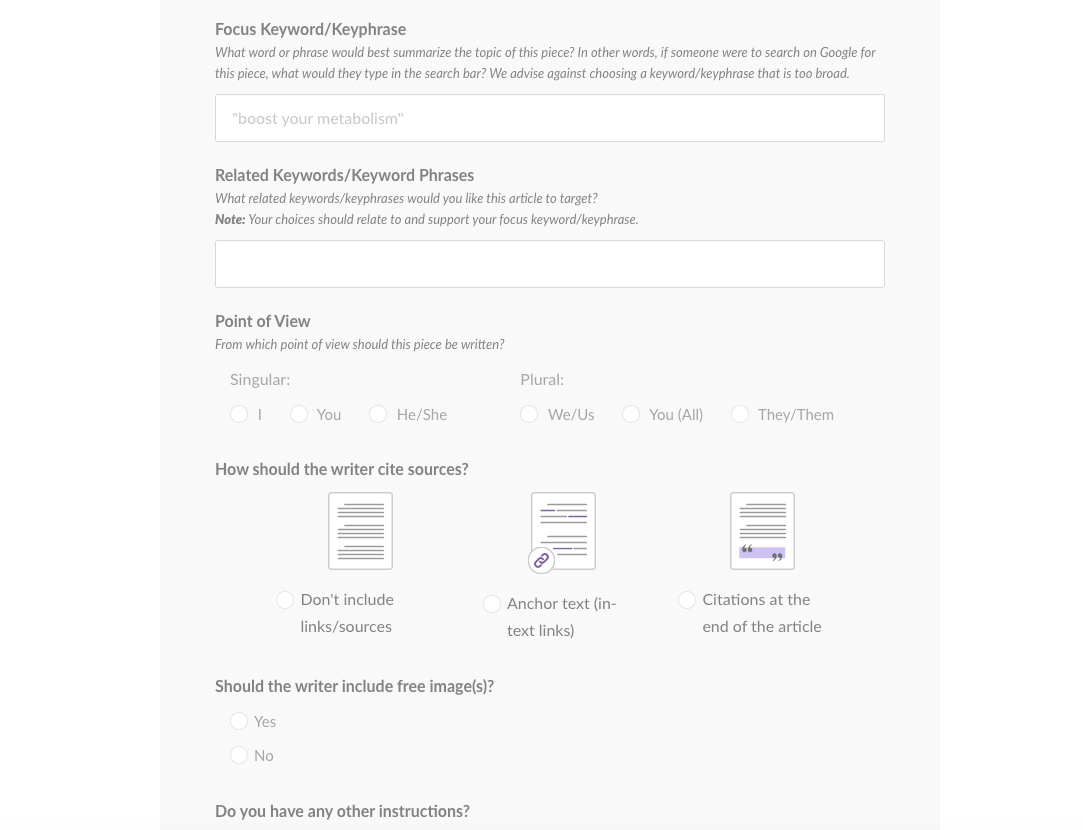Choose the You (All) plural option
Screen dimensions: 1083x830
pyautogui.click(x=631, y=414)
